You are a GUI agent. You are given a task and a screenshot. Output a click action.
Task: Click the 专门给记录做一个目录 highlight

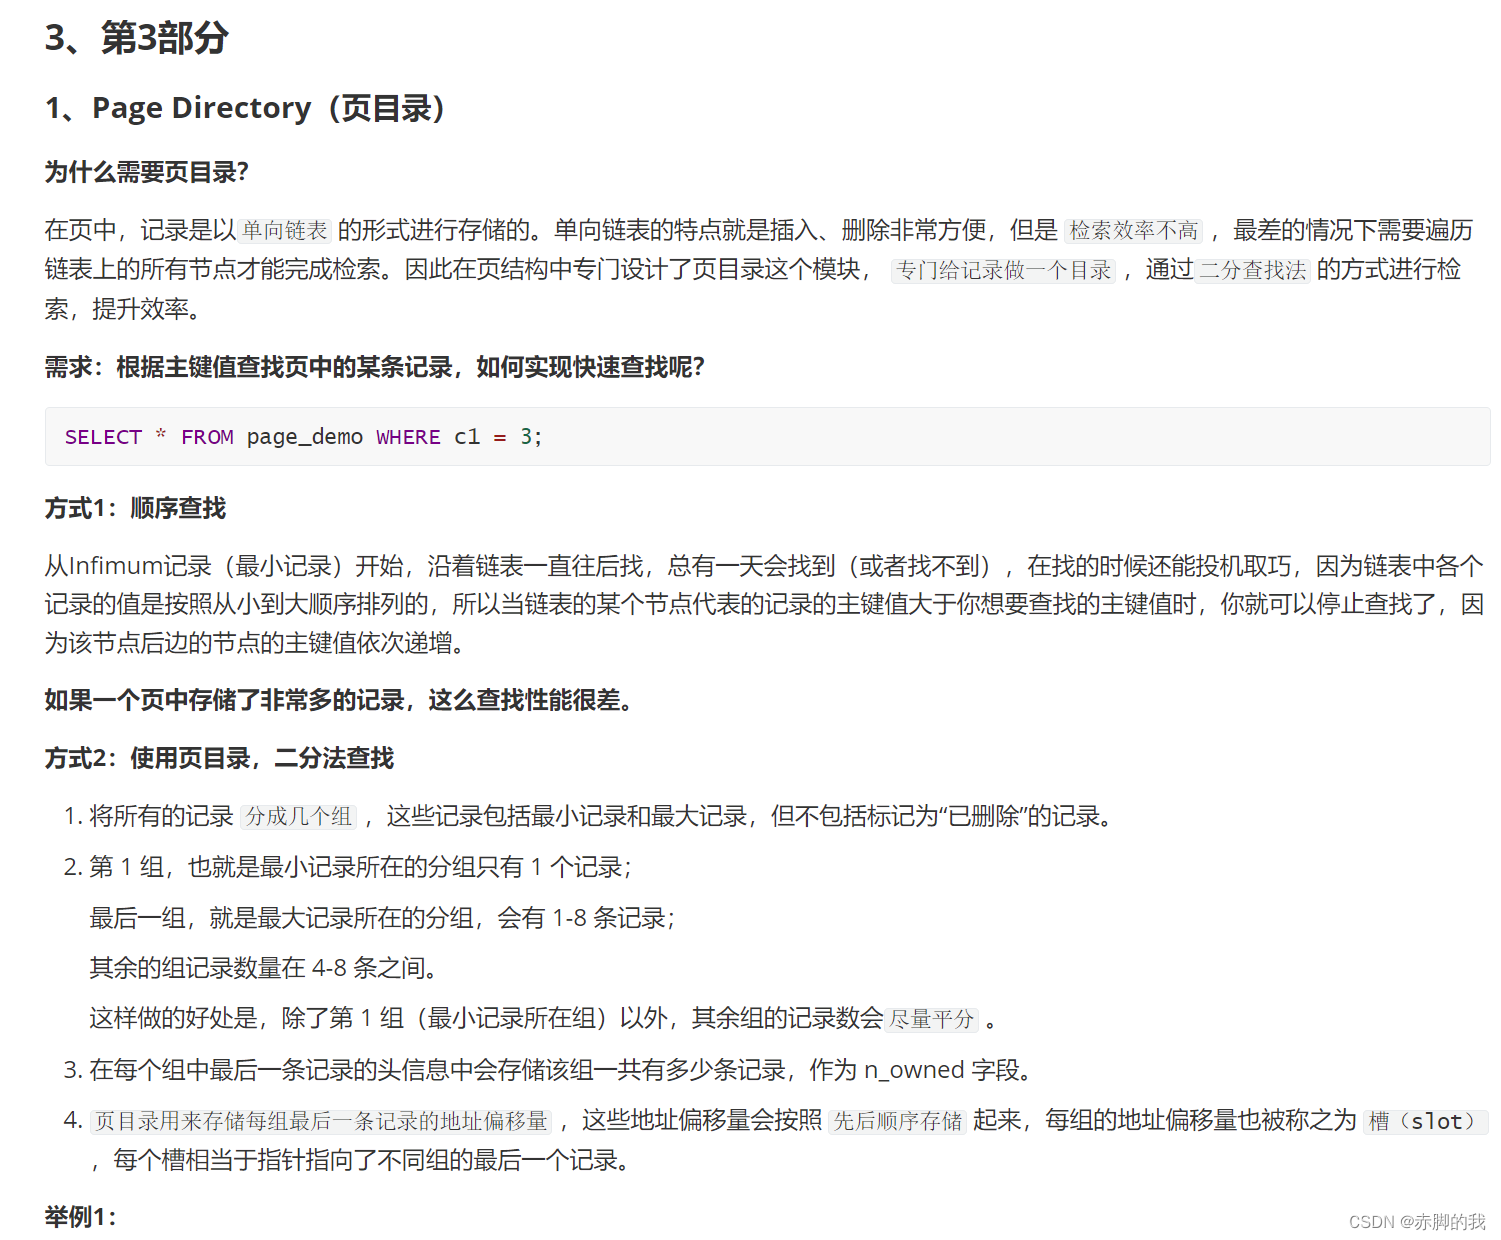[1003, 270]
